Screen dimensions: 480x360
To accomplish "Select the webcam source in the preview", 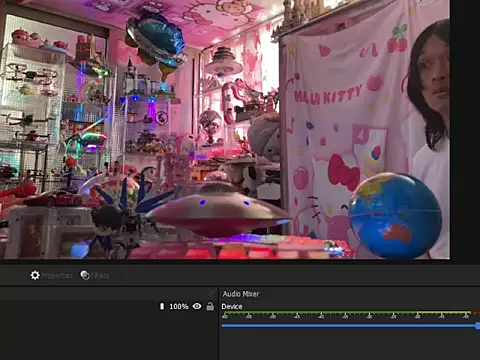I will 225,129.
